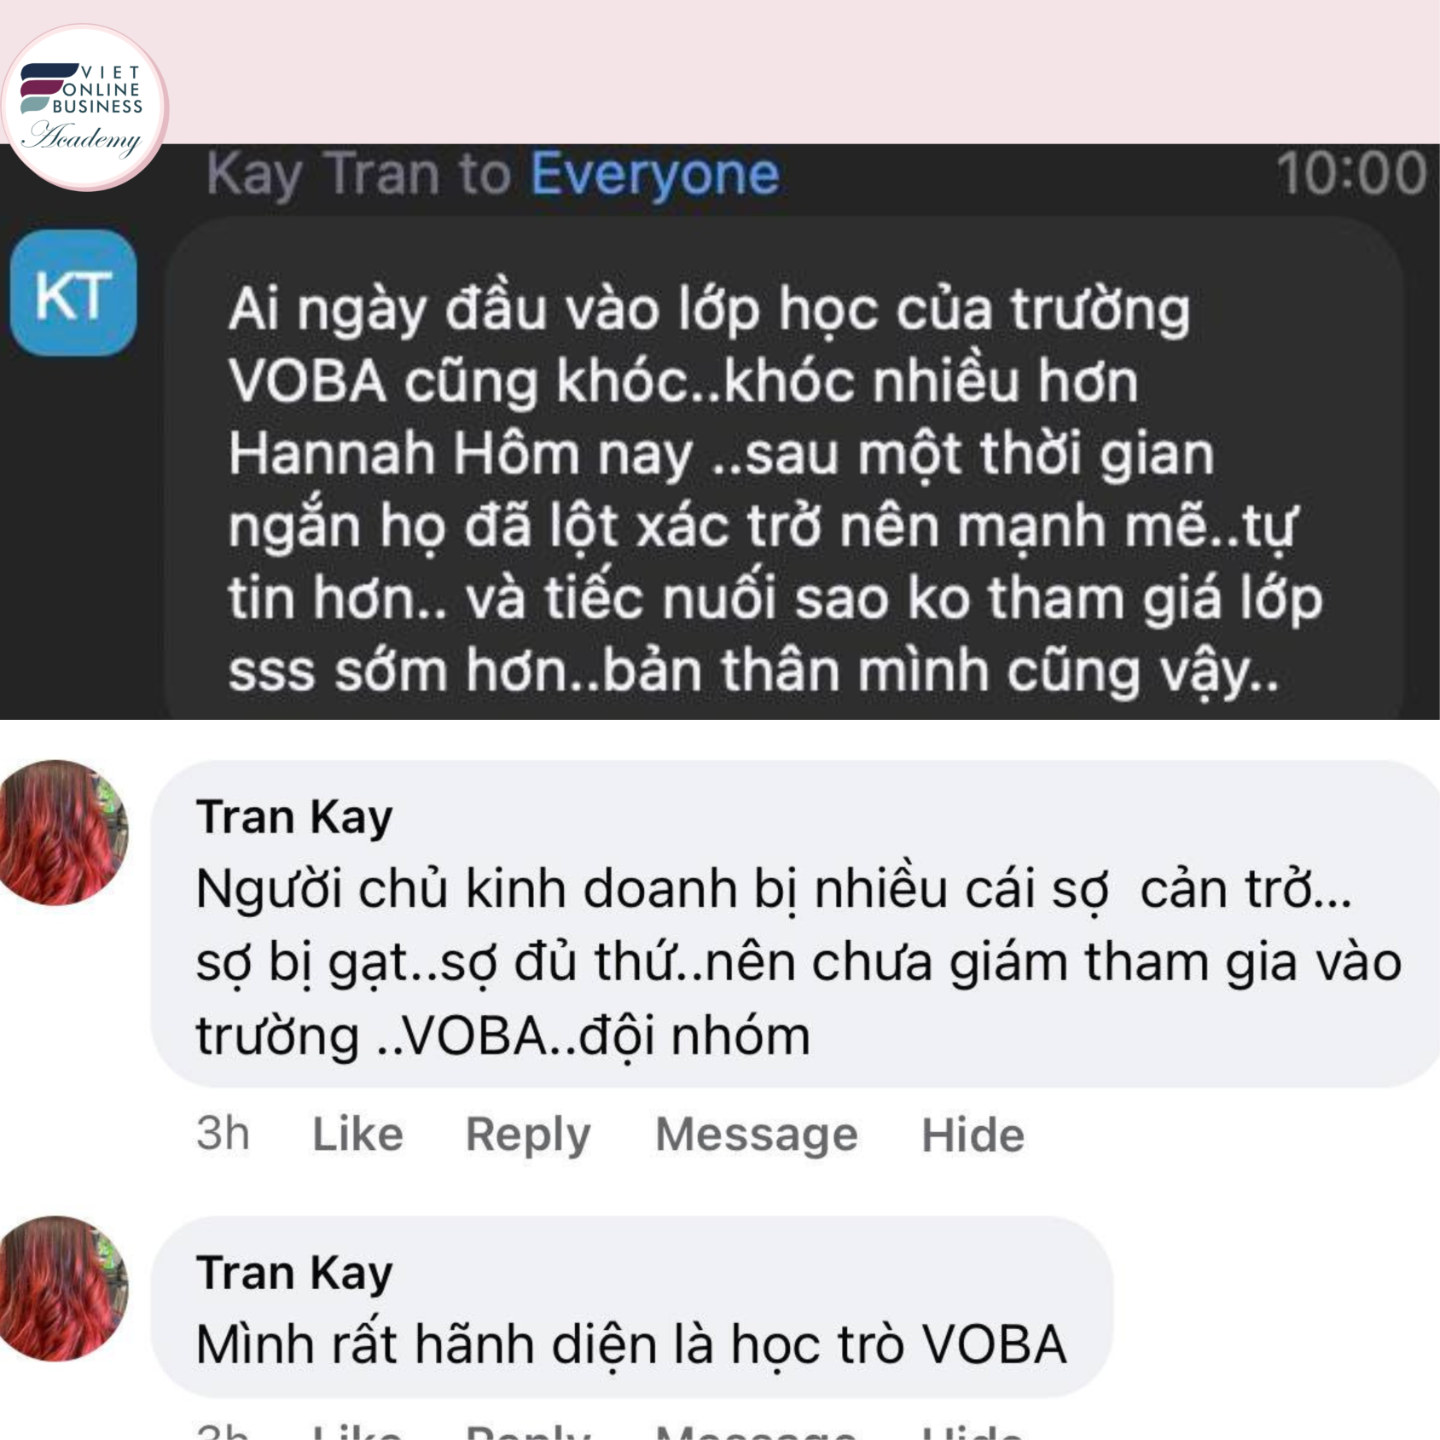Reply to the second Tran Kay comment

[528, 1432]
